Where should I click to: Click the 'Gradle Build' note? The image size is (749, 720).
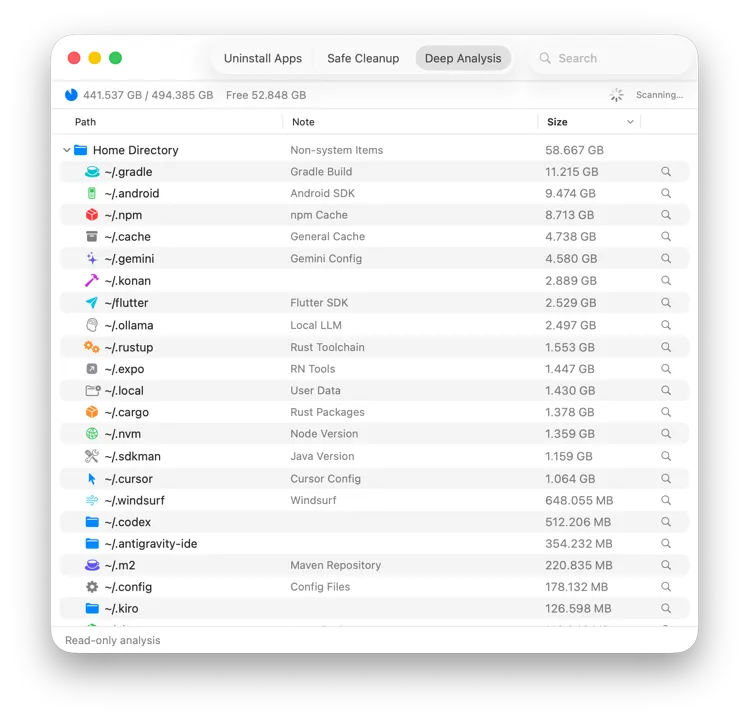click(321, 172)
